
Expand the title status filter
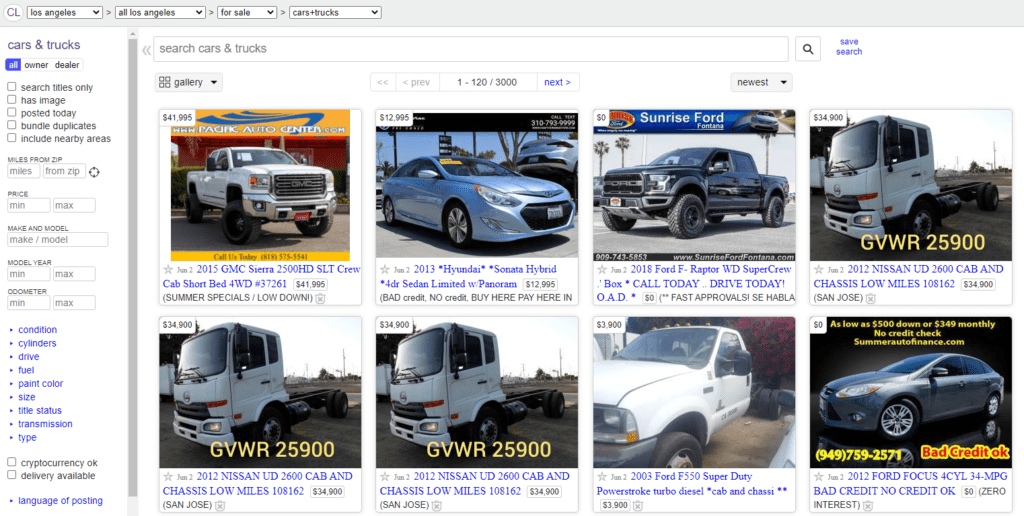(40, 411)
